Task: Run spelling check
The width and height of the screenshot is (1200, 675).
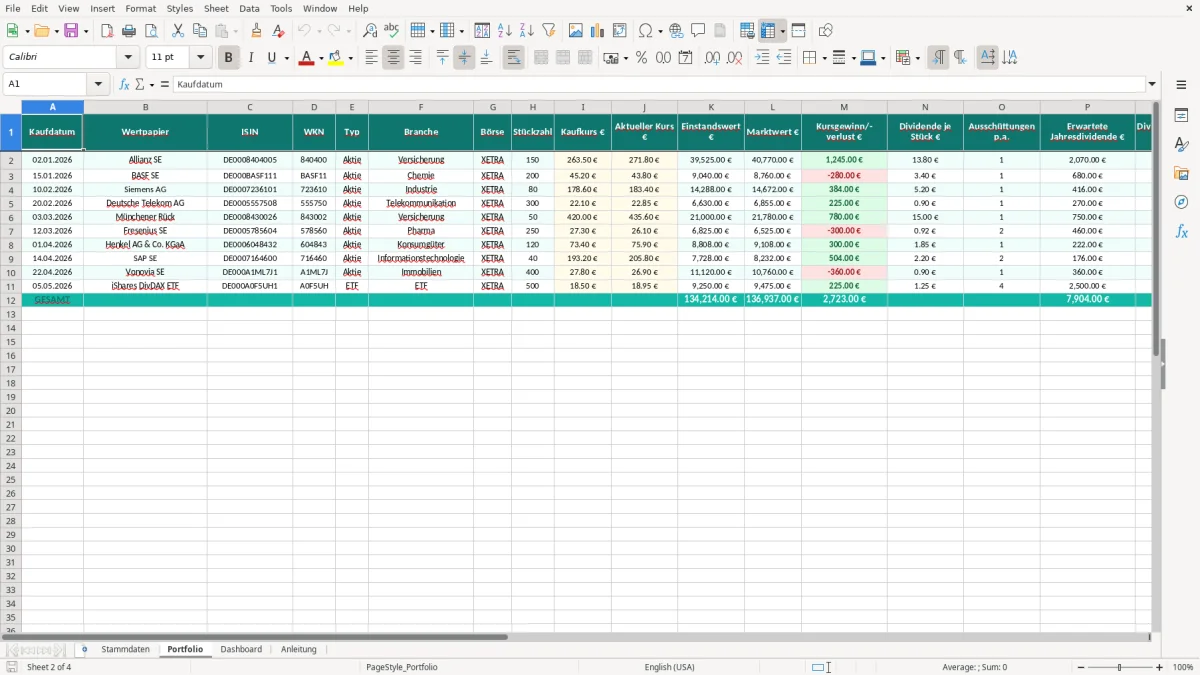Action: (x=392, y=31)
